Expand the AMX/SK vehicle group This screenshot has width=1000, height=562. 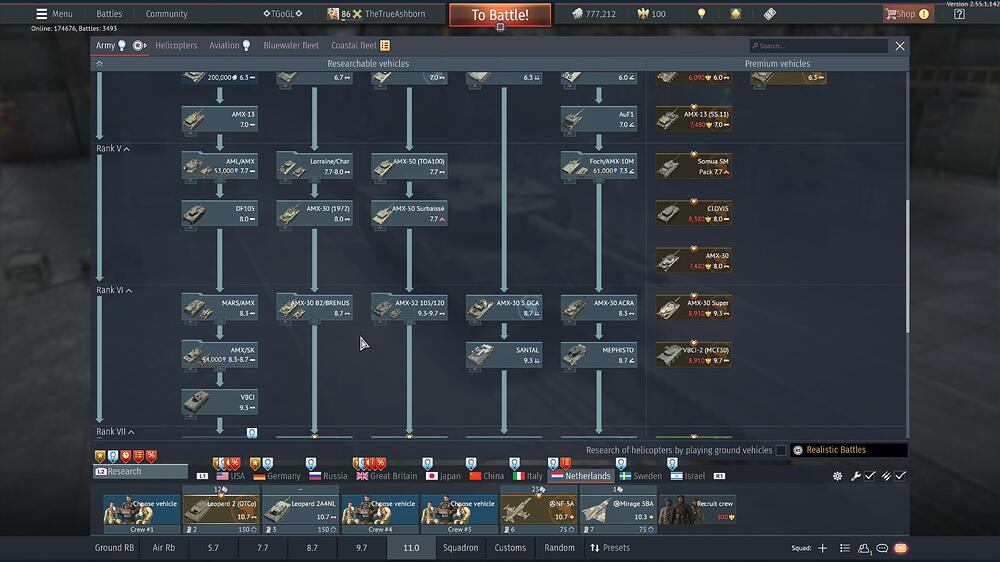pyautogui.click(x=219, y=355)
